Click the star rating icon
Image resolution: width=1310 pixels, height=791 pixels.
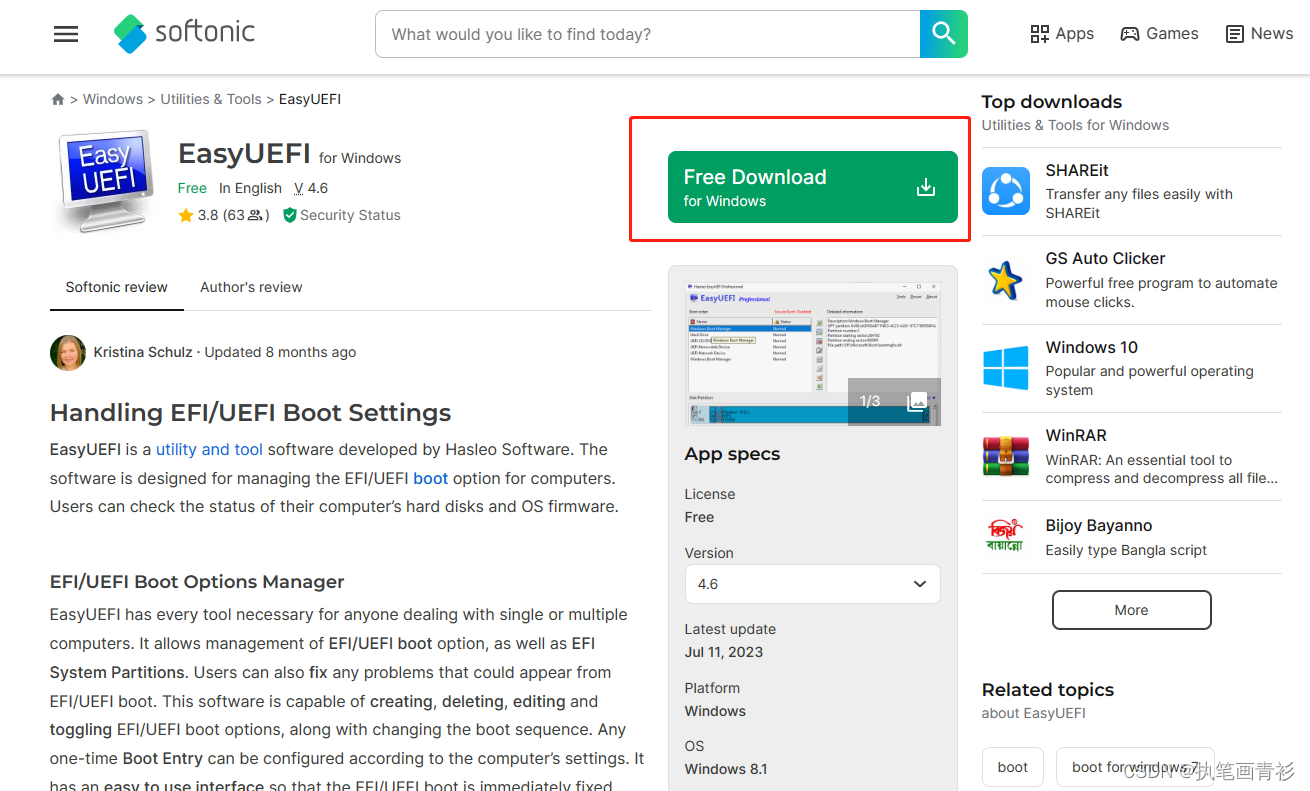click(185, 215)
